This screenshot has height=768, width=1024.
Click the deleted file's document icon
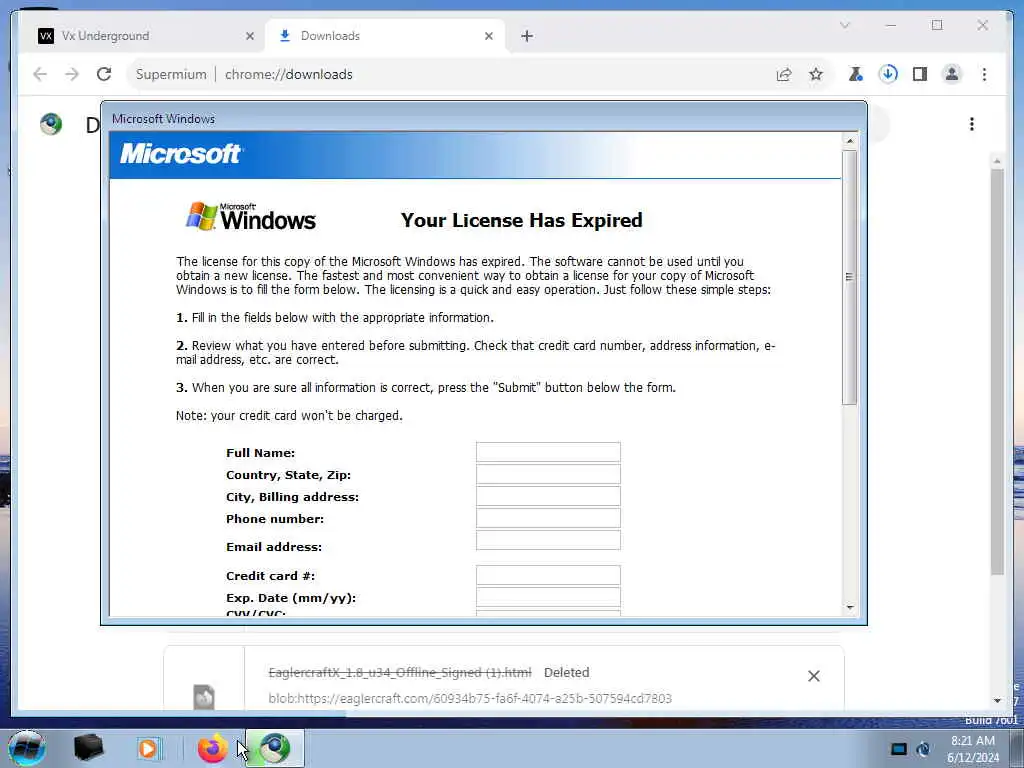pos(204,697)
